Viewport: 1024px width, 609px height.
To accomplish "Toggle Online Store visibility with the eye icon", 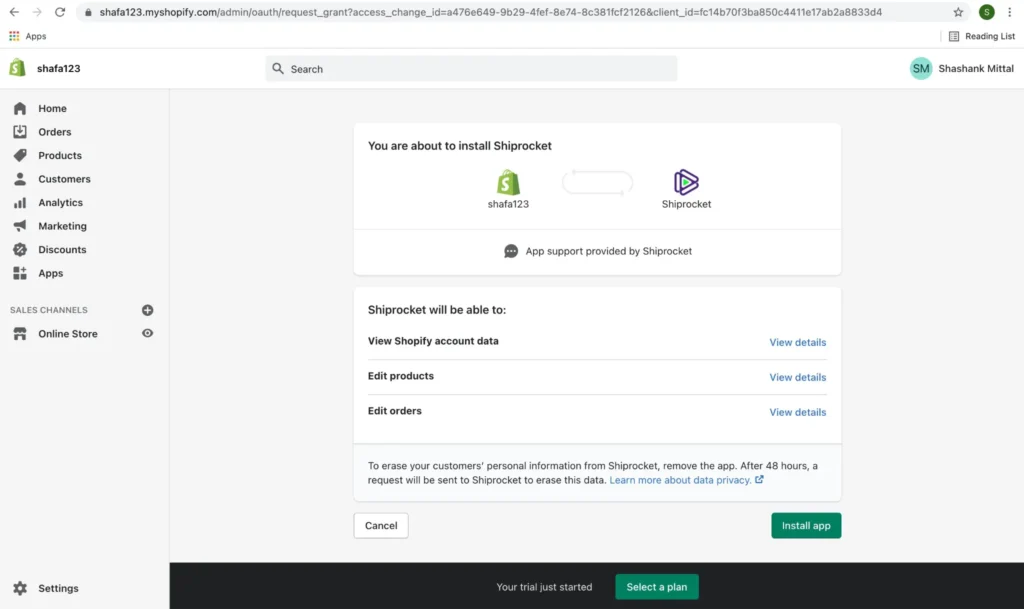I will click(147, 333).
